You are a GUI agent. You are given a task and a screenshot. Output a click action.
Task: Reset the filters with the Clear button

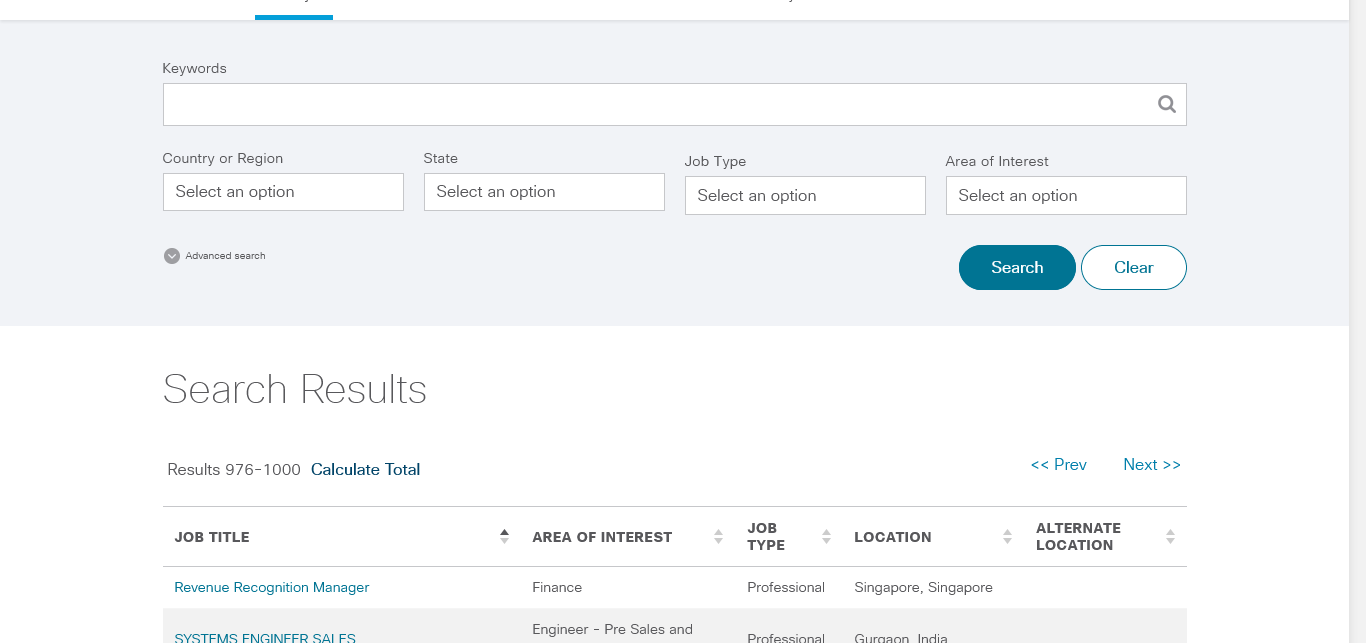click(1133, 268)
